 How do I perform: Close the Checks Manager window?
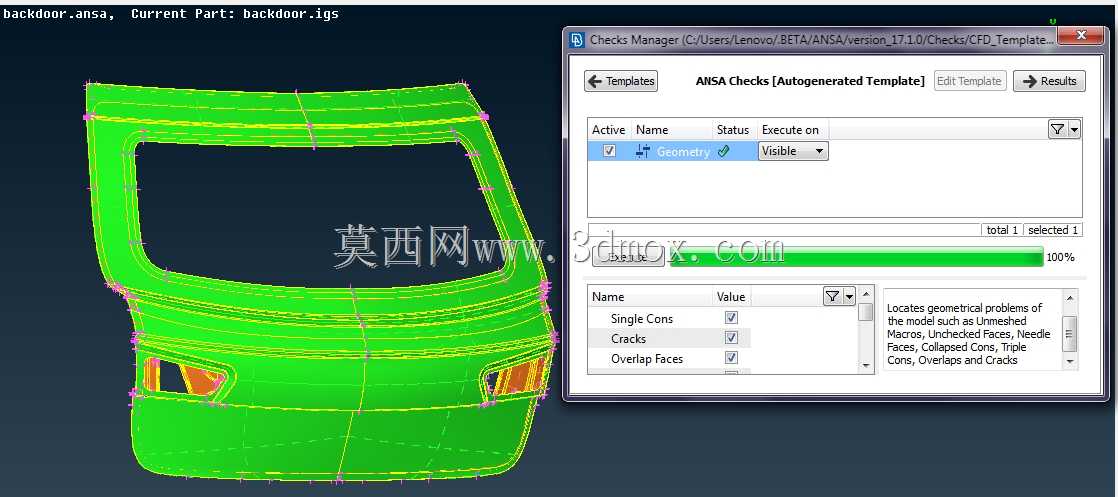pos(1081,35)
